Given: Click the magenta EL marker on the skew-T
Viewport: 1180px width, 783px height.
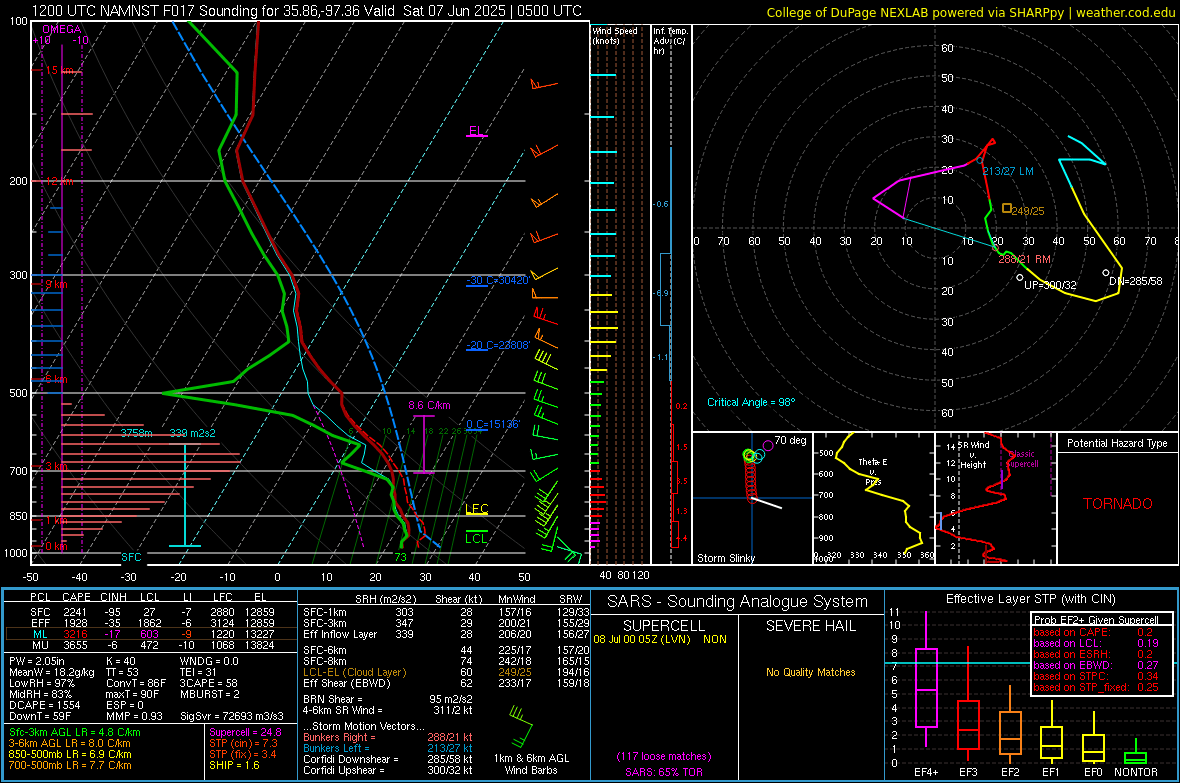Looking at the screenshot, I should (x=476, y=131).
